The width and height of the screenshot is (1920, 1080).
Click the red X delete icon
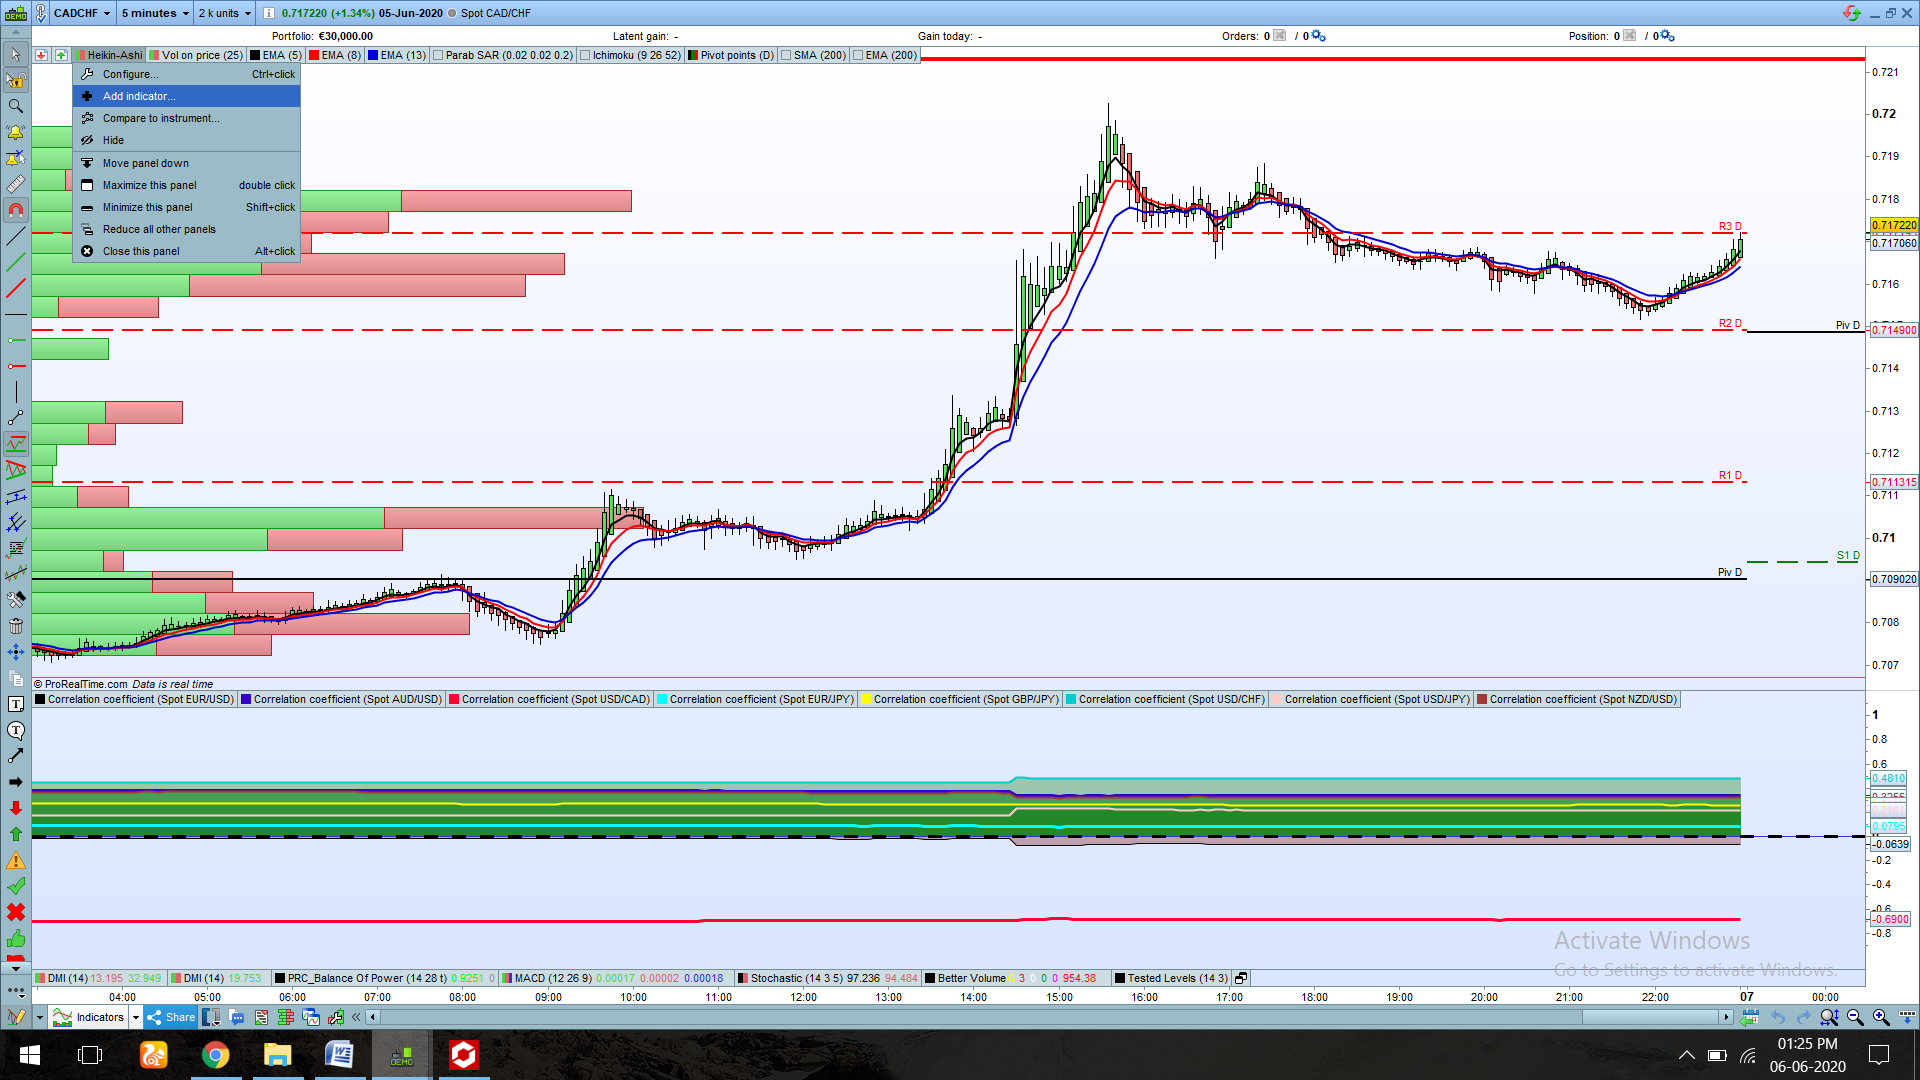click(15, 912)
